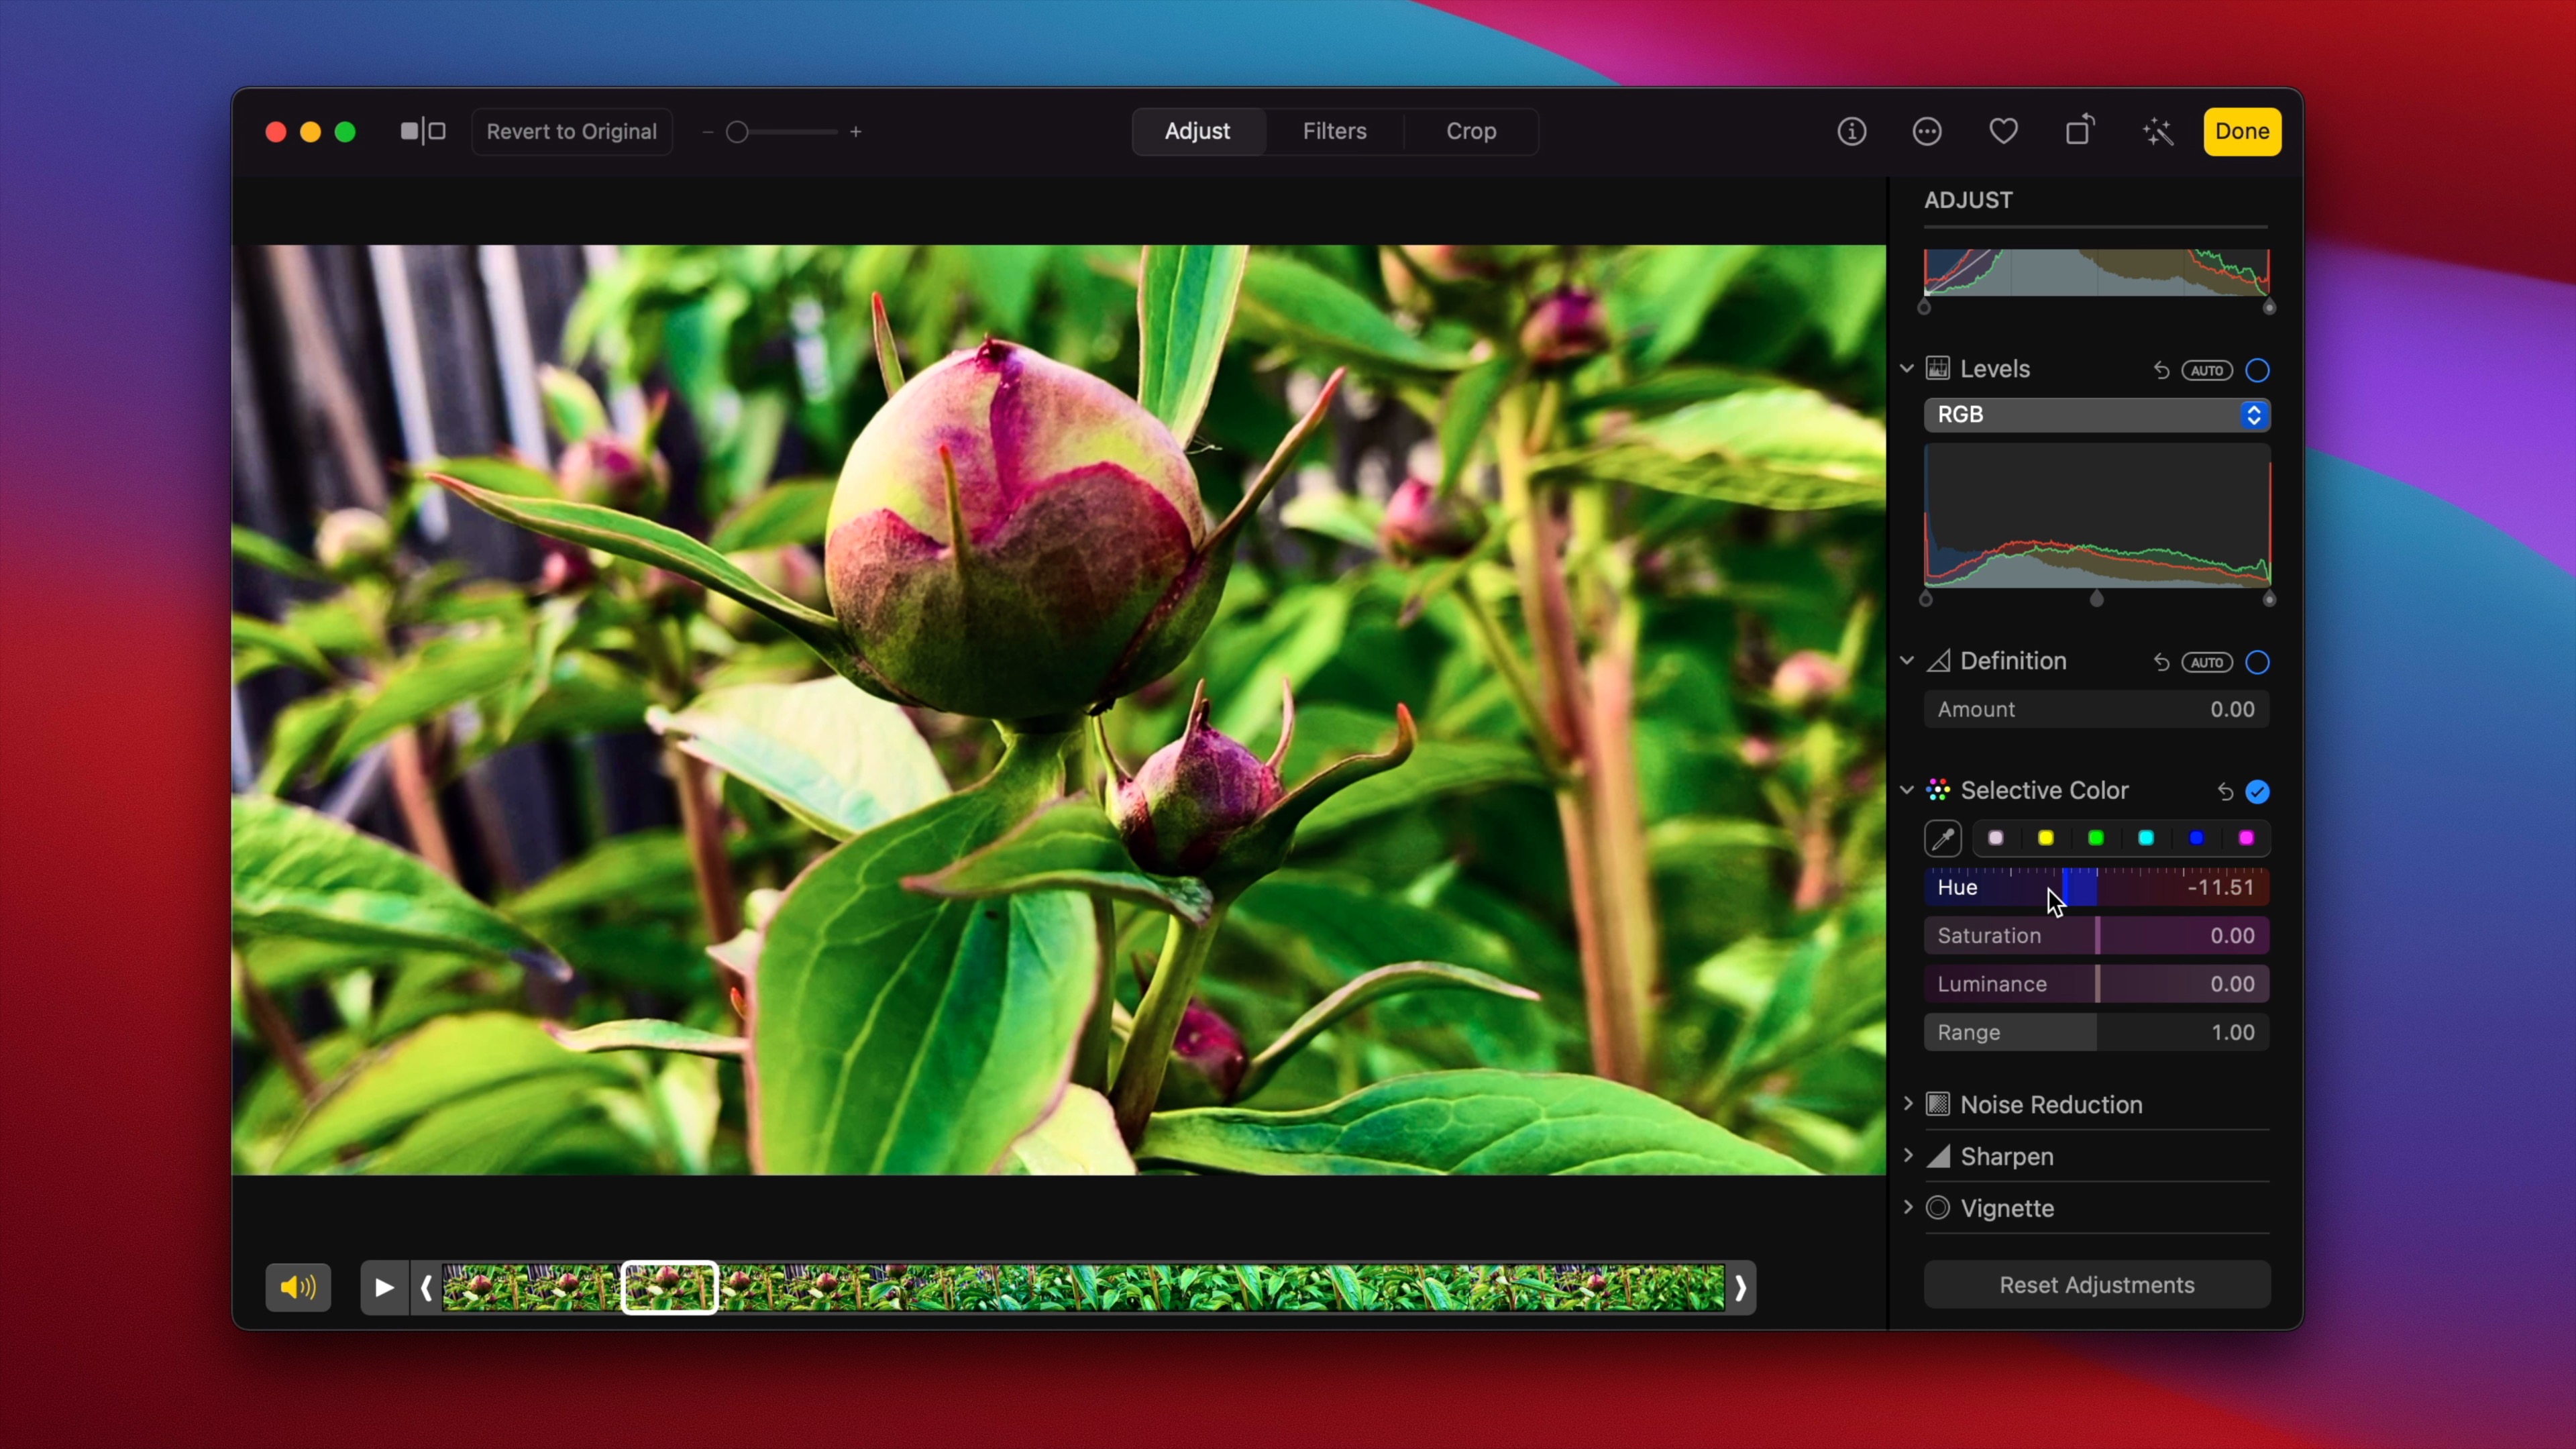Click Revert to Original
Image resolution: width=2576 pixels, height=1449 pixels.
point(571,131)
